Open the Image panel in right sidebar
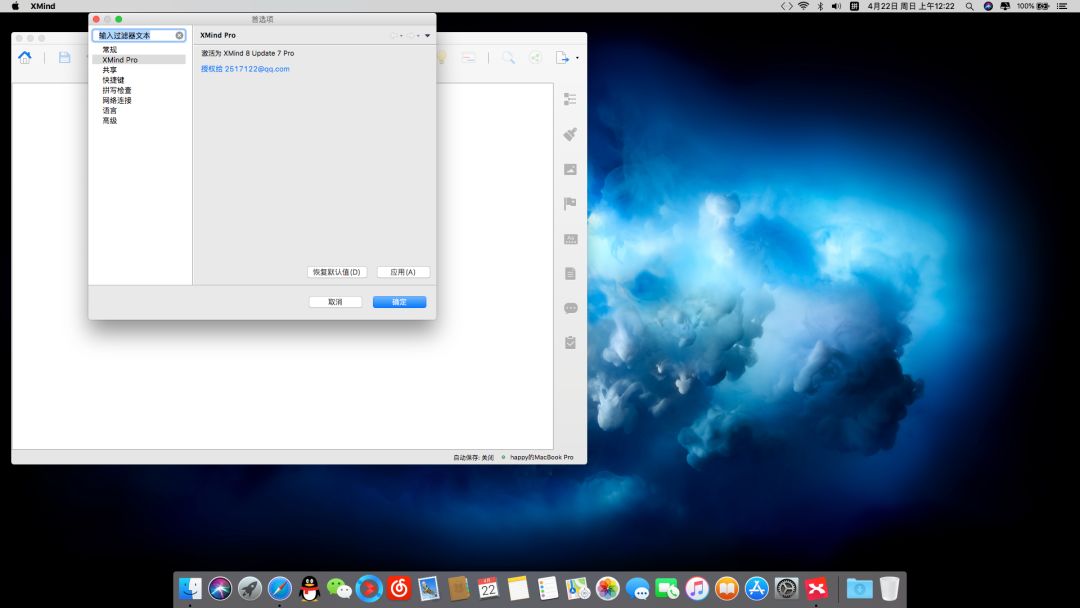The width and height of the screenshot is (1080, 608). point(570,169)
